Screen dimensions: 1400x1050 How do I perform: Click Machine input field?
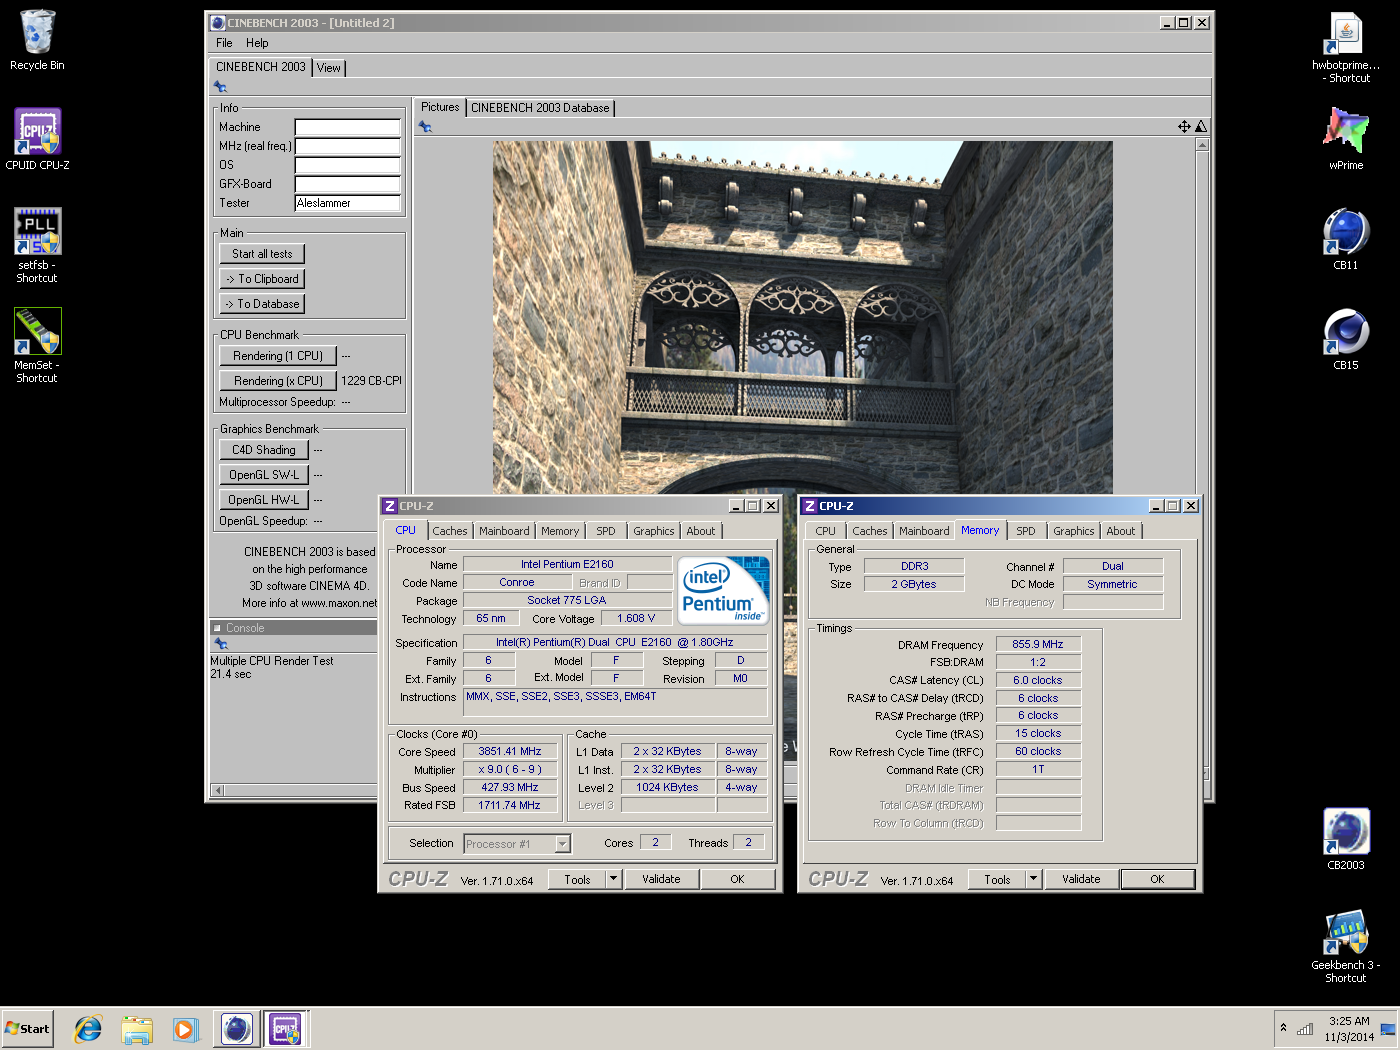[347, 127]
